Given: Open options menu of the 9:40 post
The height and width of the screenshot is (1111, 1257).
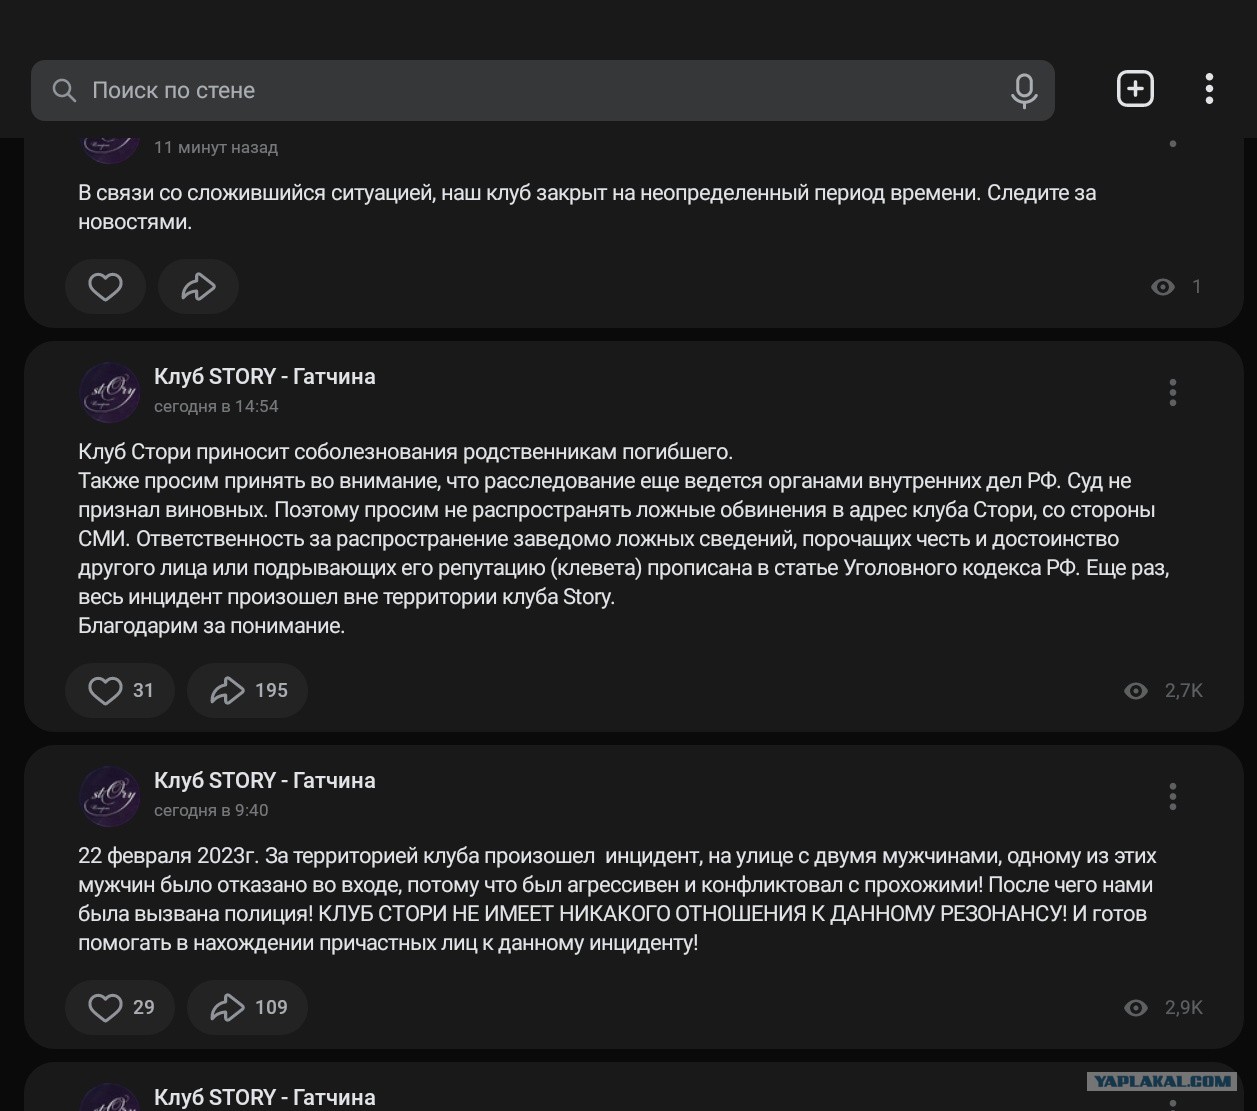Looking at the screenshot, I should [1172, 796].
